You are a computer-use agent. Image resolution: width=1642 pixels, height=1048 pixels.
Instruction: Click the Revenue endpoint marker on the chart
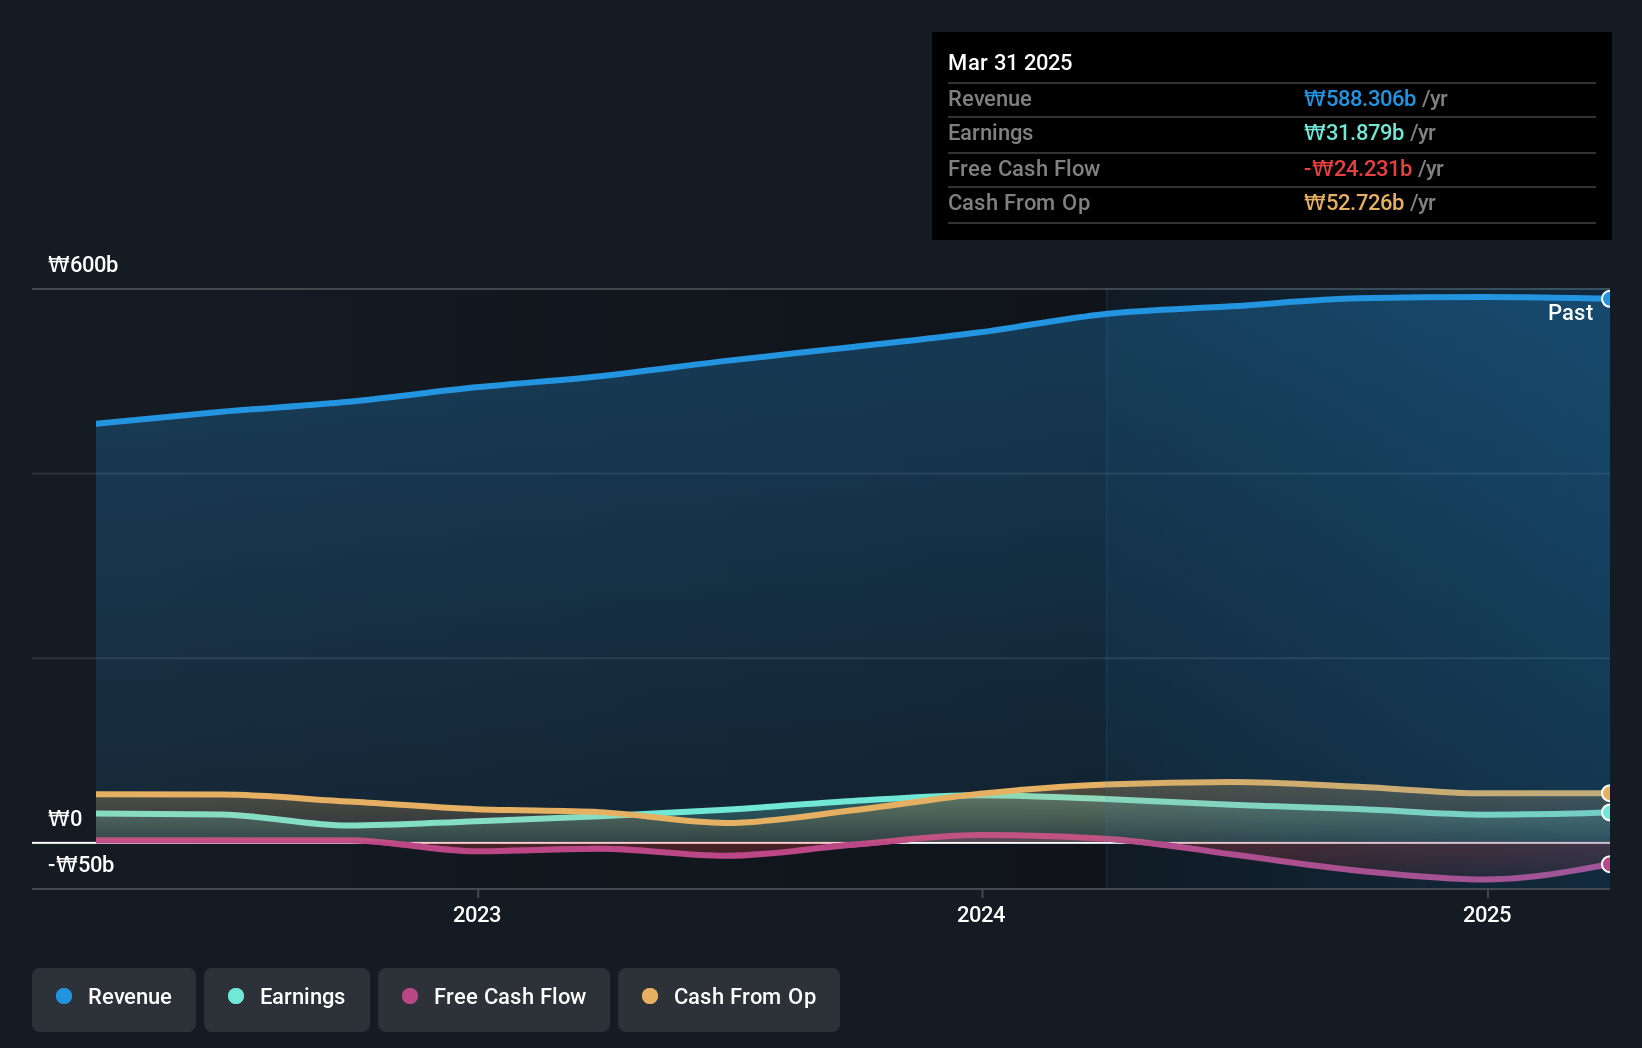pos(1609,297)
